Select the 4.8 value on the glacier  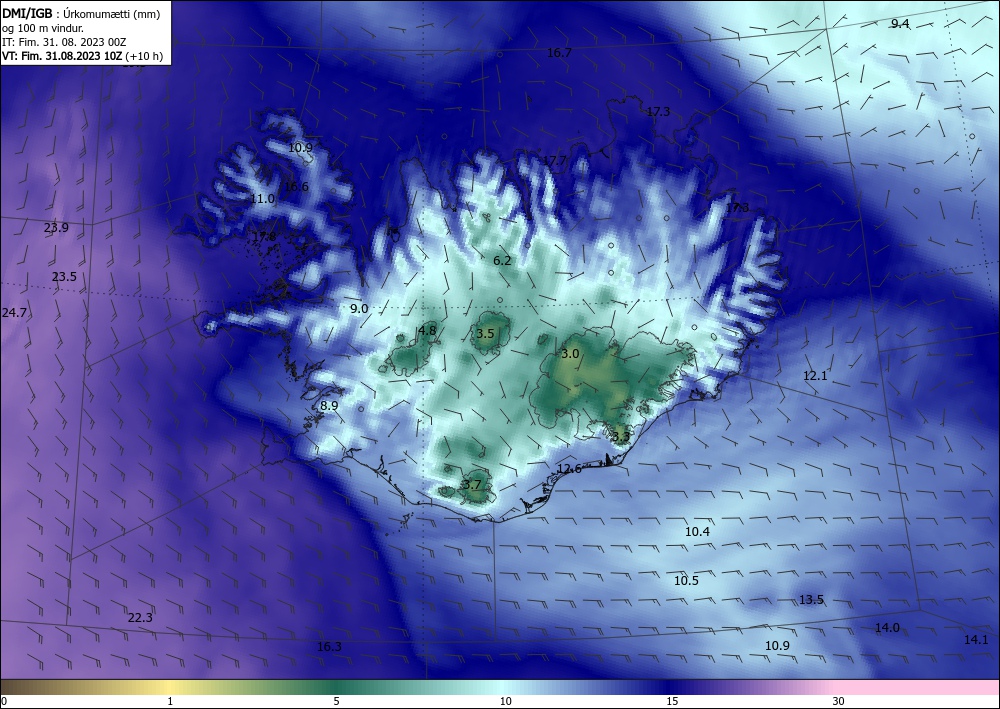pos(427,330)
